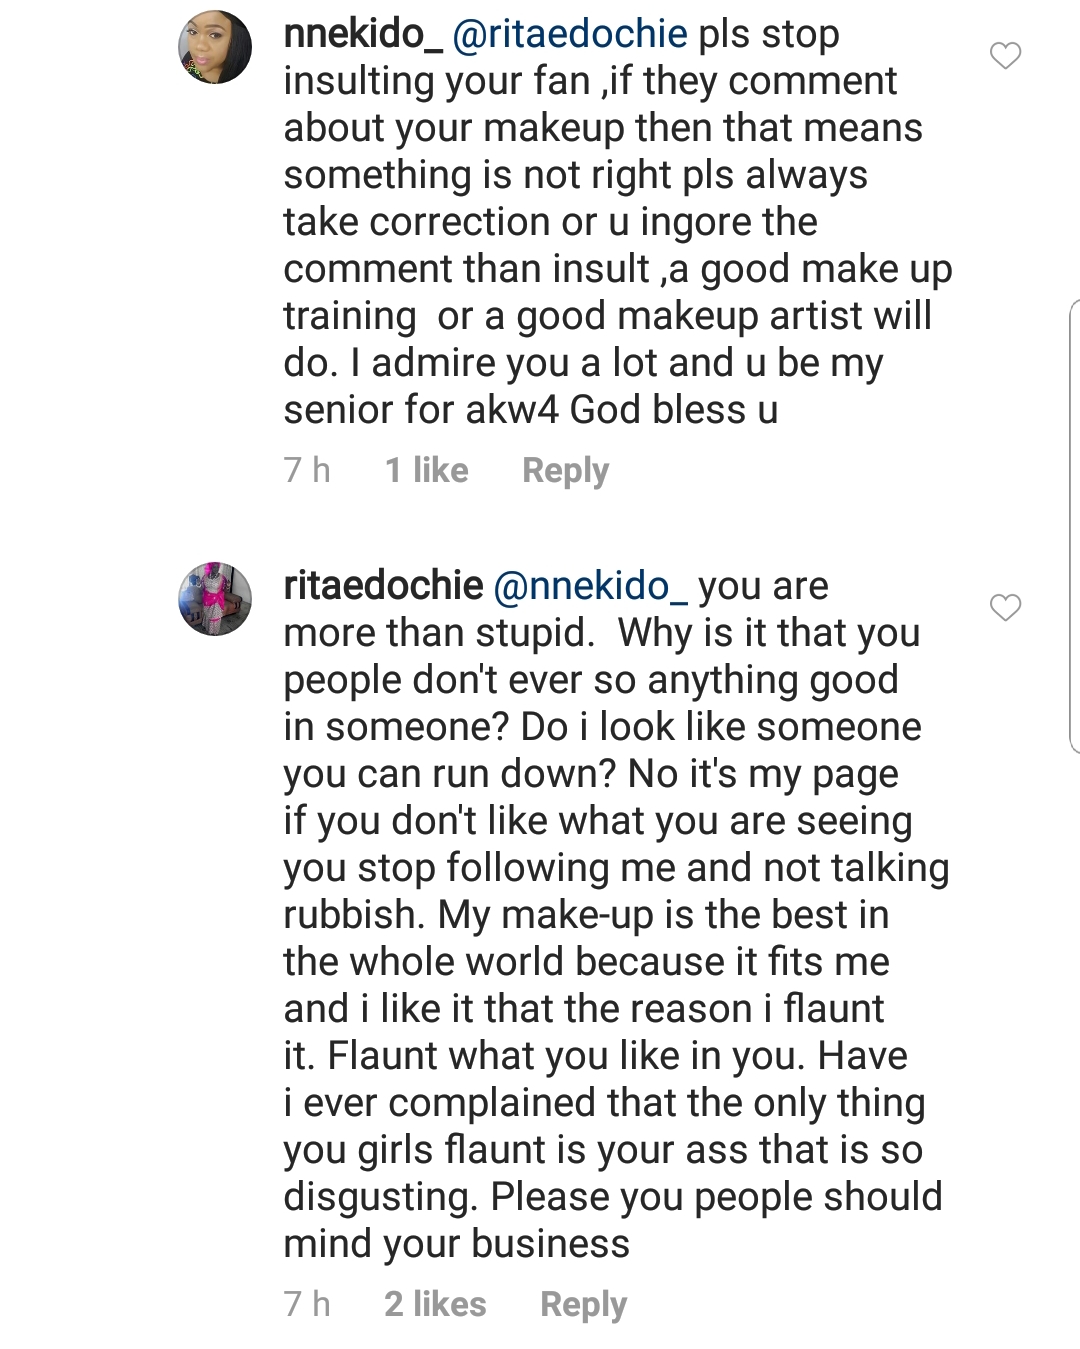Reply to ritaedochie's comment

(x=583, y=1304)
